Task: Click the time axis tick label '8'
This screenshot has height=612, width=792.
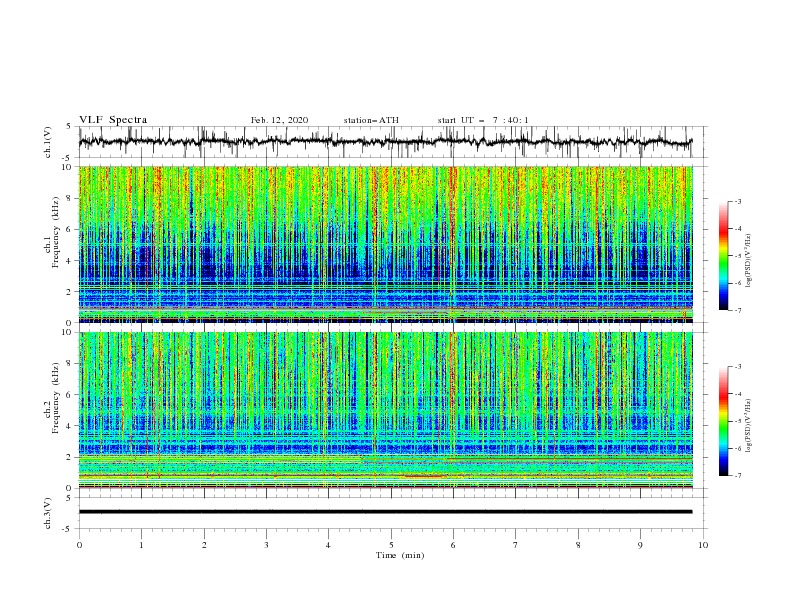Action: coord(578,545)
